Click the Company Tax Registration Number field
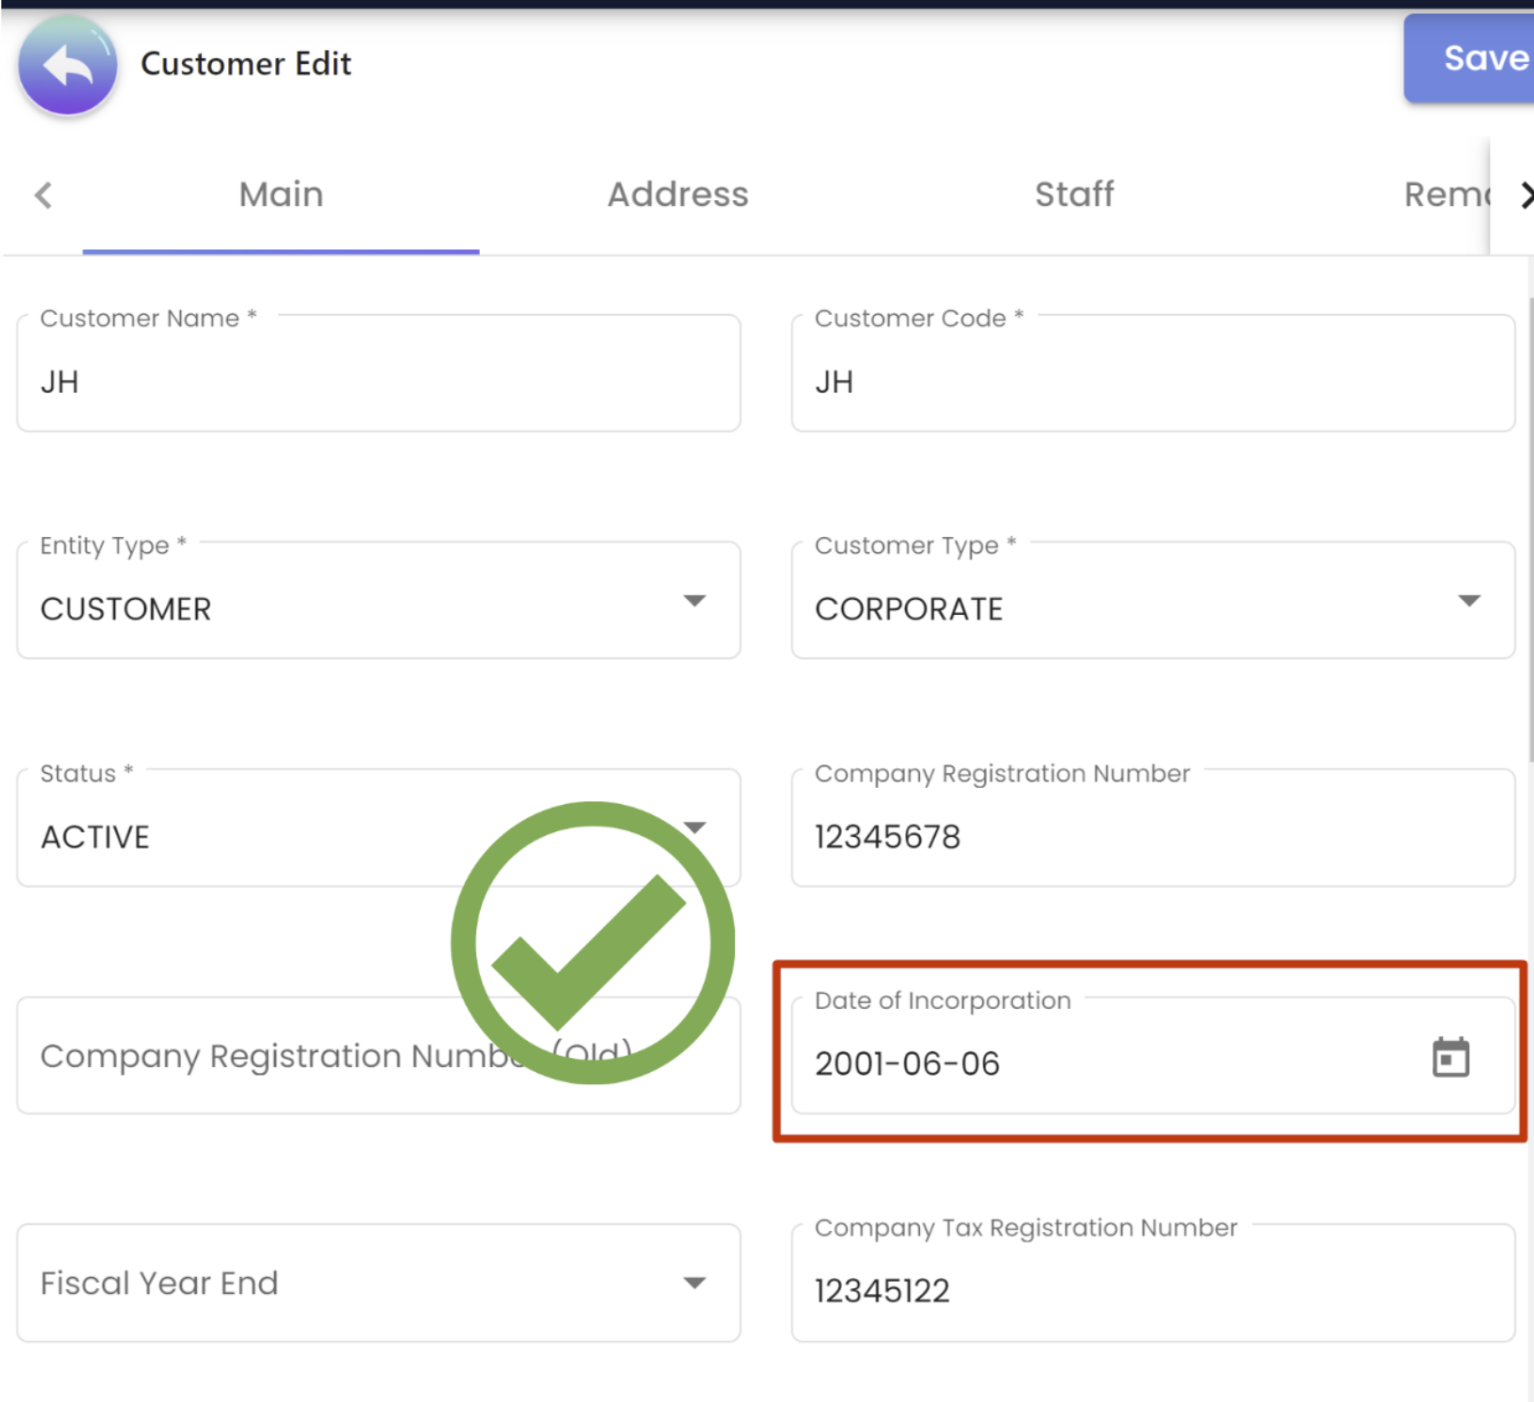Viewport: 1534px width, 1402px height. pyautogui.click(x=1152, y=1290)
